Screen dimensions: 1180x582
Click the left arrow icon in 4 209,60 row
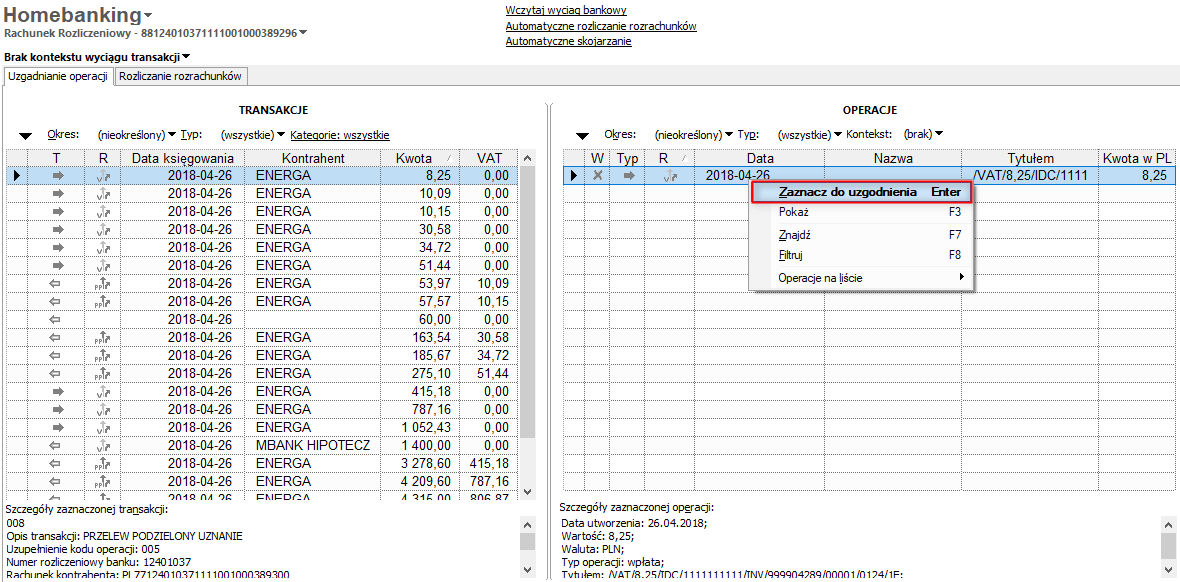point(56,483)
